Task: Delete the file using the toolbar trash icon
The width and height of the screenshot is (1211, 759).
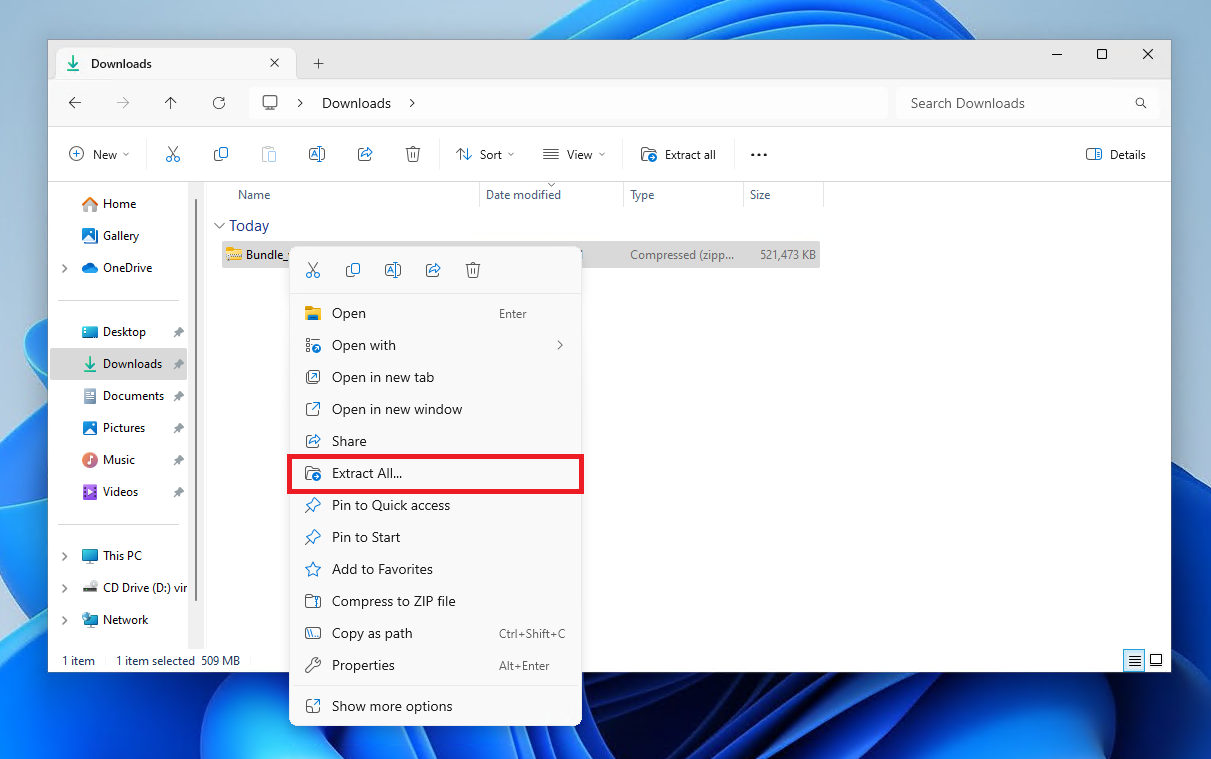Action: (412, 154)
